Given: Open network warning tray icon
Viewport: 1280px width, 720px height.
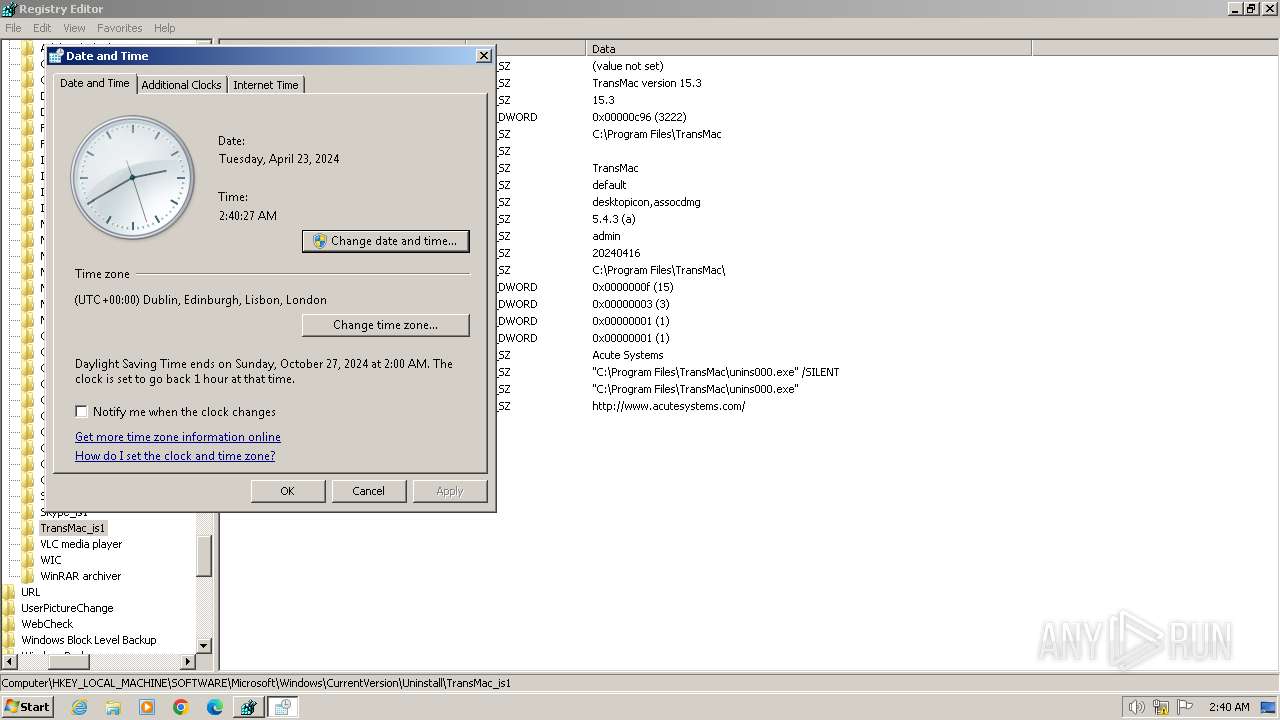Looking at the screenshot, I should pyautogui.click(x=1161, y=707).
